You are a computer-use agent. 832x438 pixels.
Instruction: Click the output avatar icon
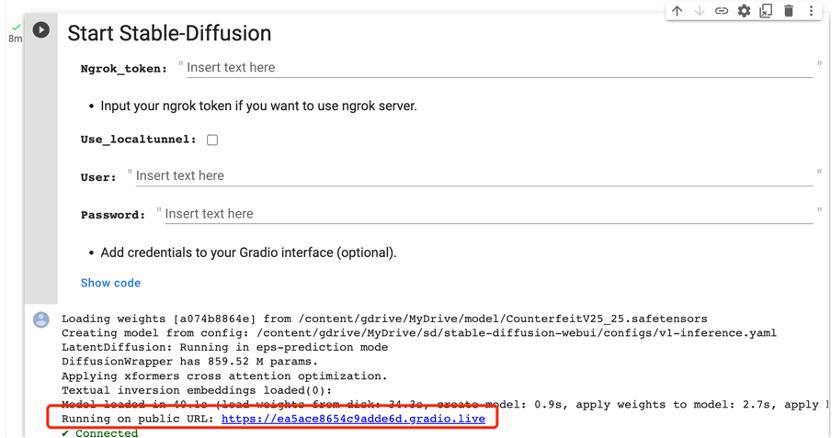[x=41, y=319]
